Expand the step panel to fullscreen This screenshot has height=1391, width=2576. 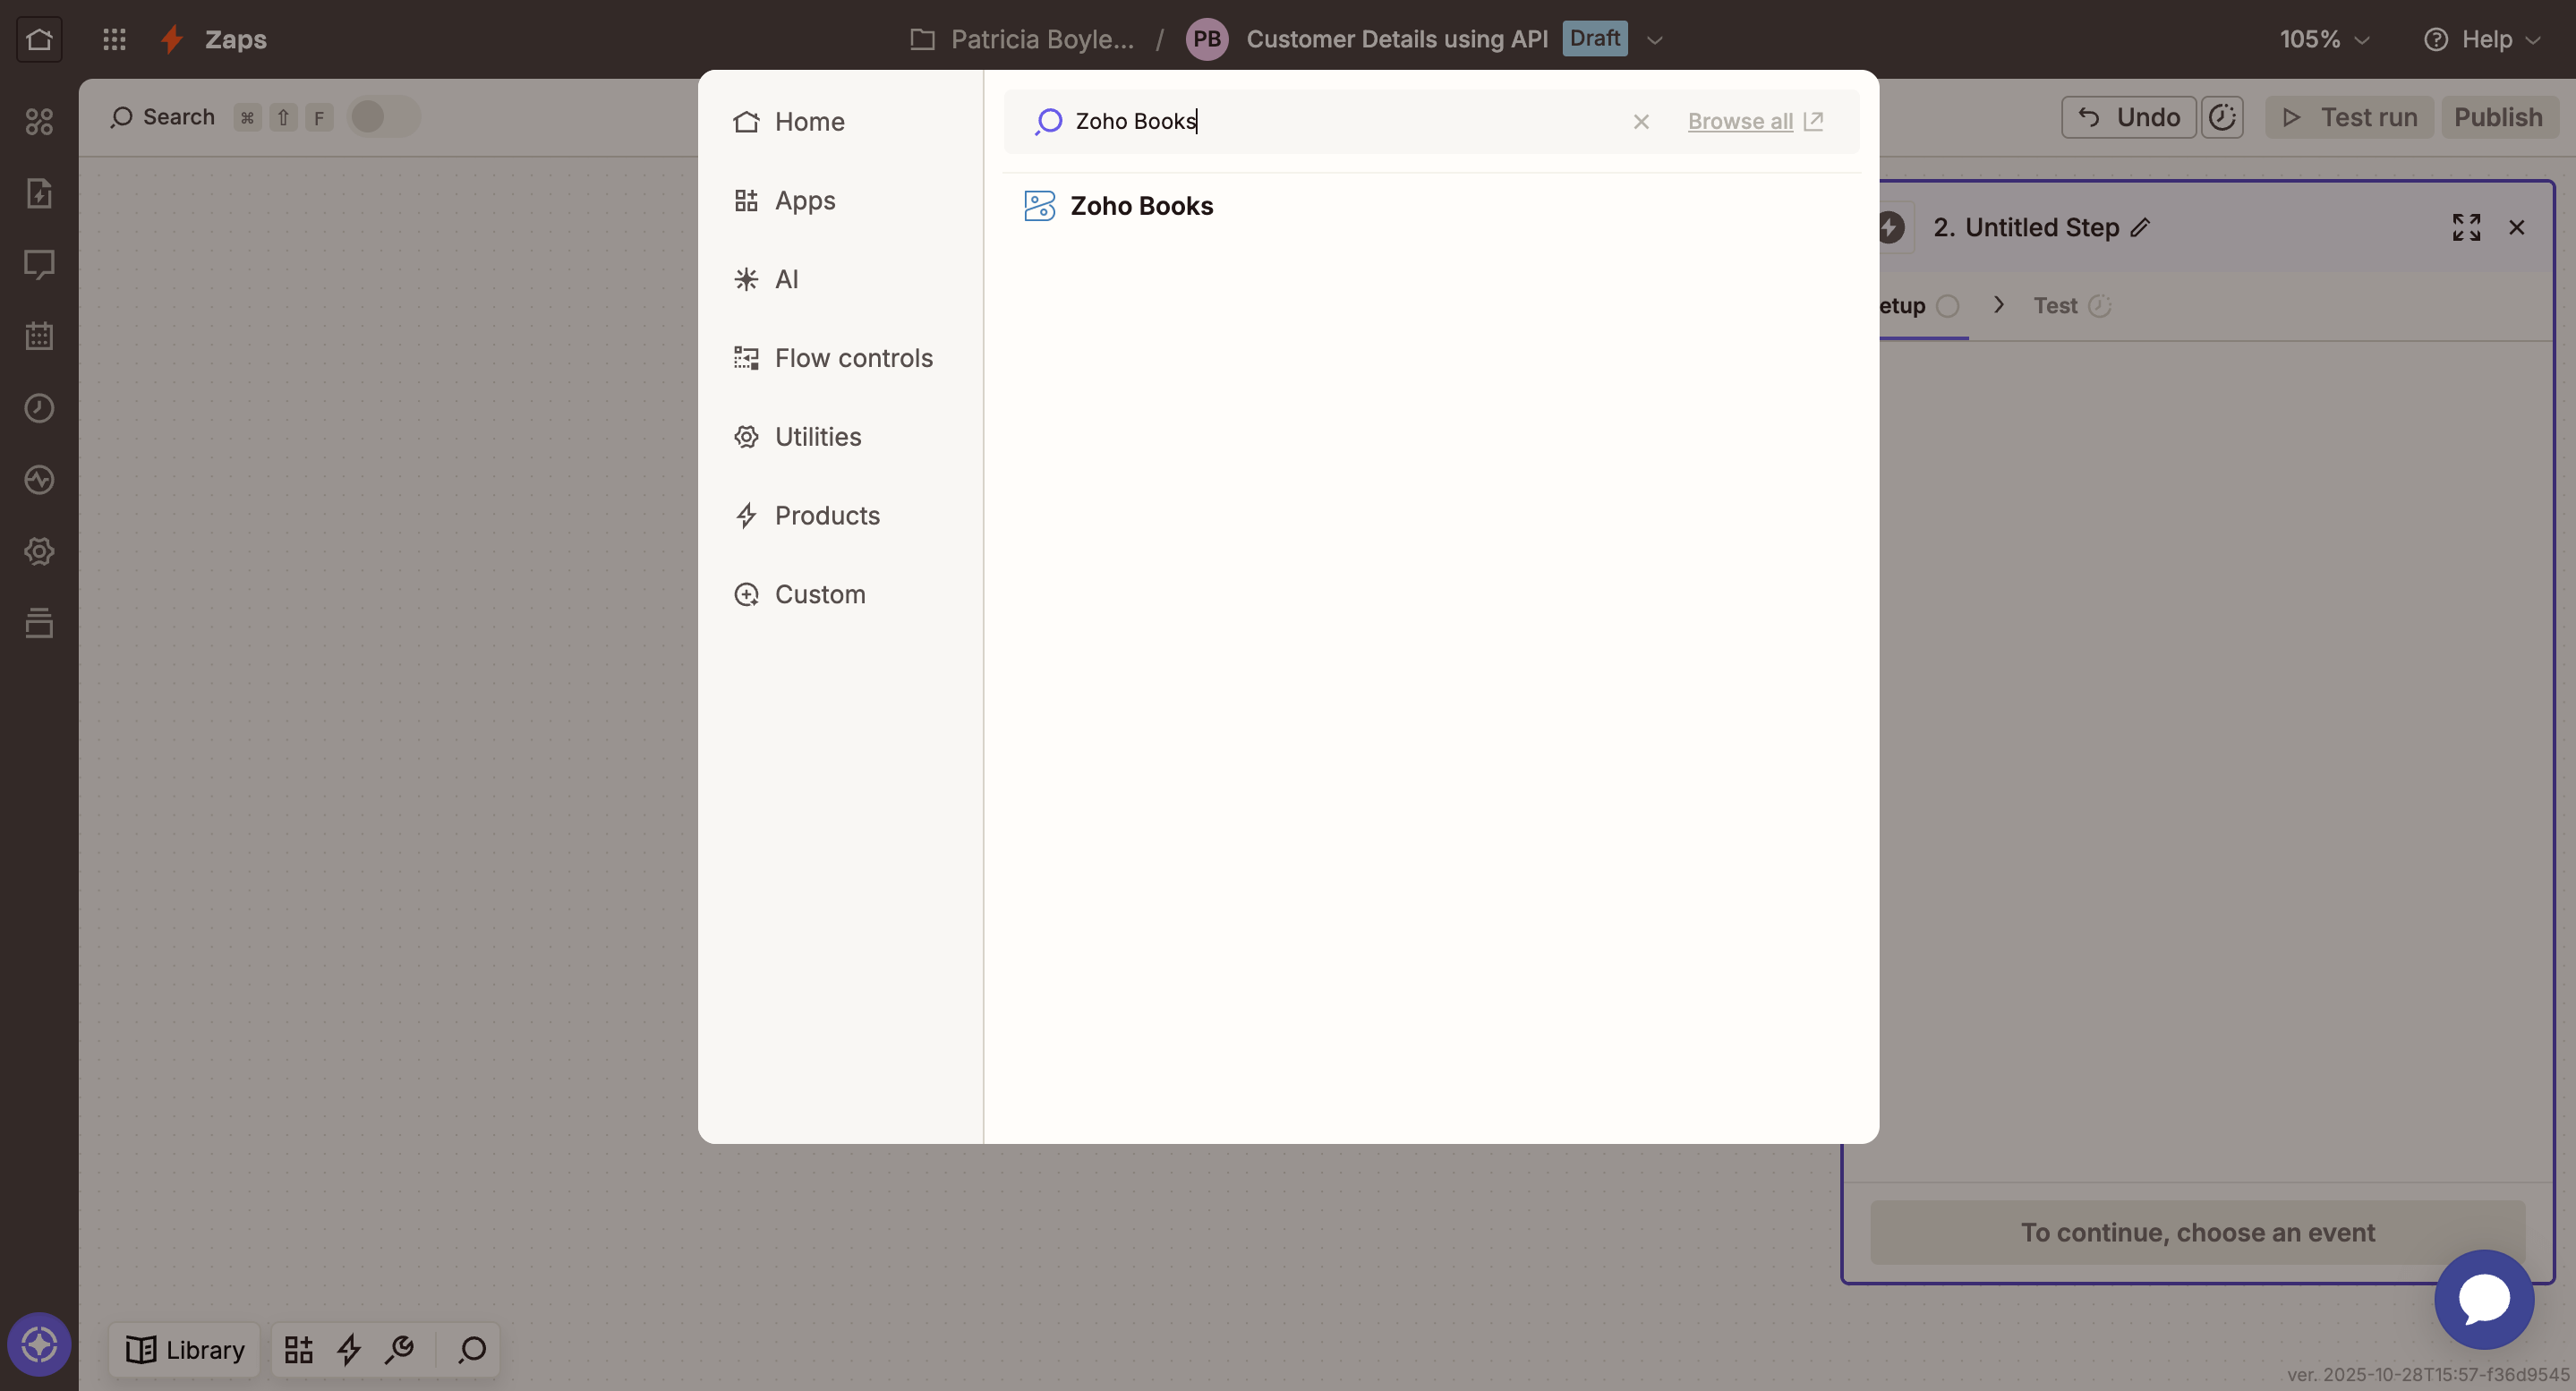click(x=2467, y=227)
